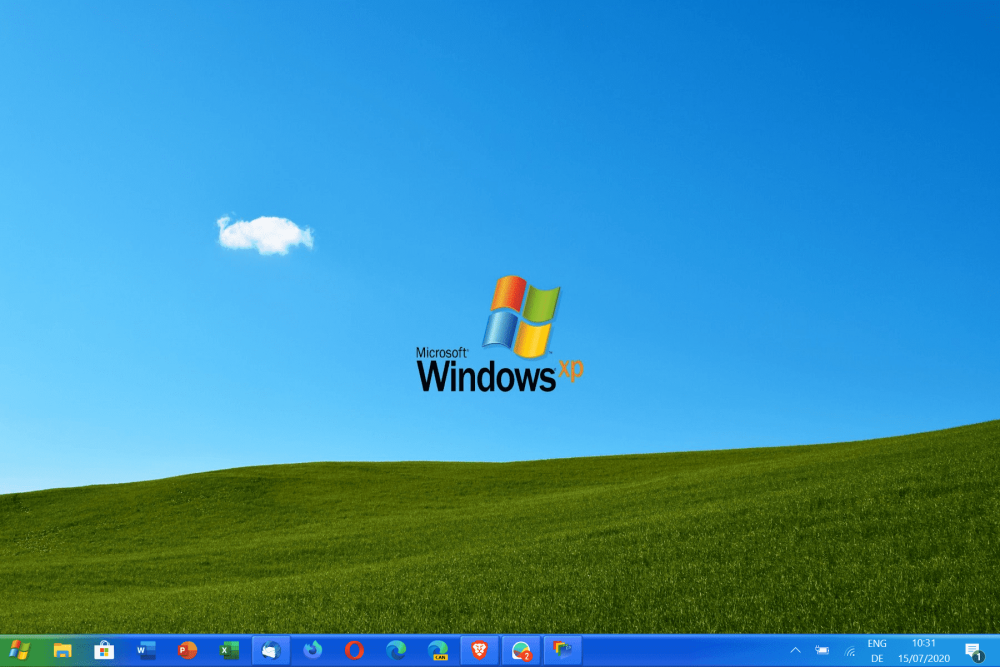Open the Wi-Fi network flyout
The image size is (1000, 667).
click(849, 651)
